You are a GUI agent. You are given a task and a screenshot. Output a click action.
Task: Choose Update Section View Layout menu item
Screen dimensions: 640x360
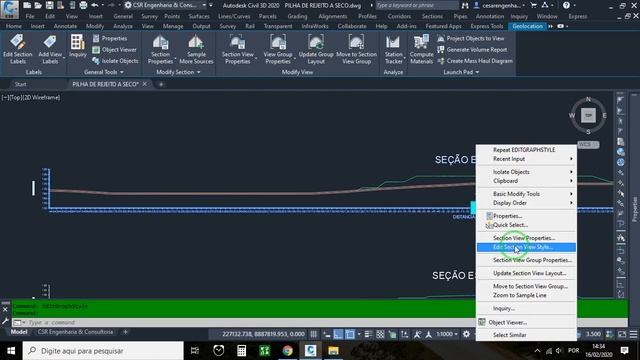point(526,273)
